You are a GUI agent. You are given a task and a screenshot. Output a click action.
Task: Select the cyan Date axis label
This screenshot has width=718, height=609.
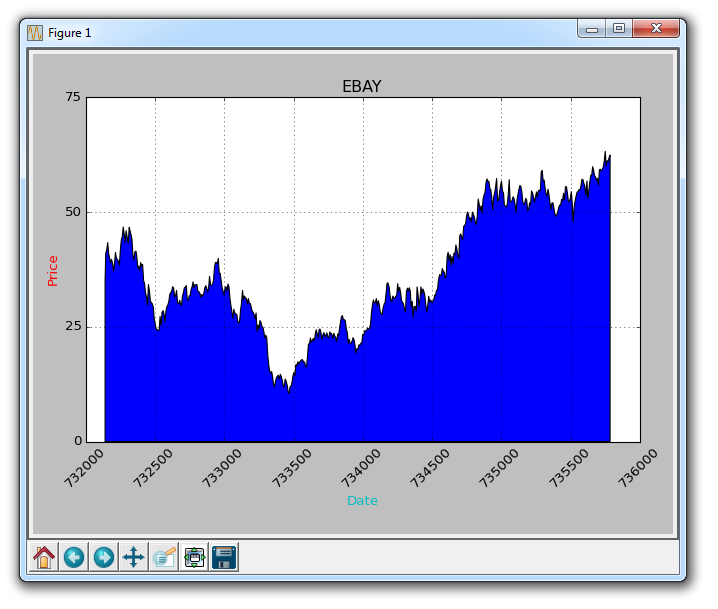tap(362, 500)
